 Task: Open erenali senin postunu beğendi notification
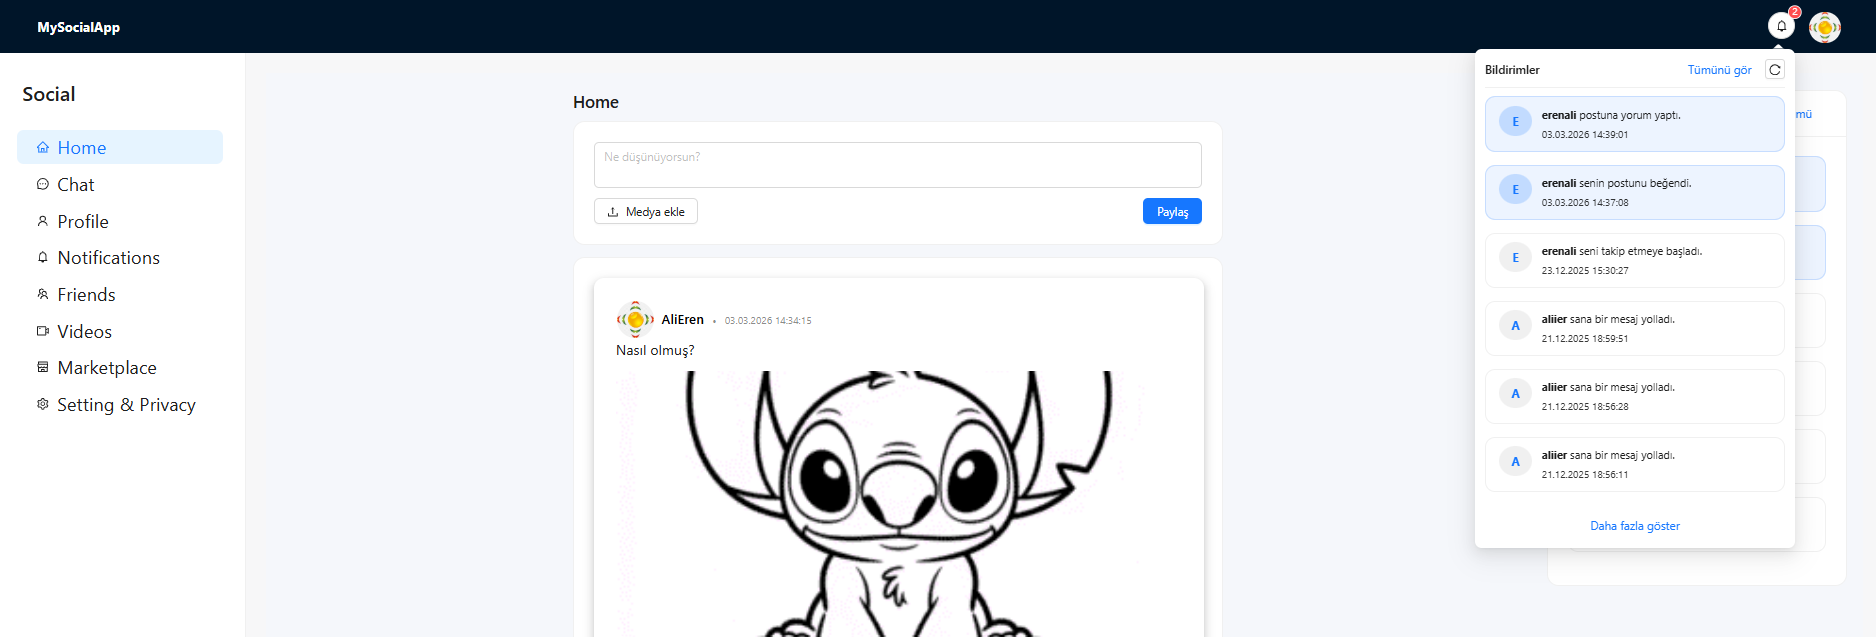point(1635,192)
